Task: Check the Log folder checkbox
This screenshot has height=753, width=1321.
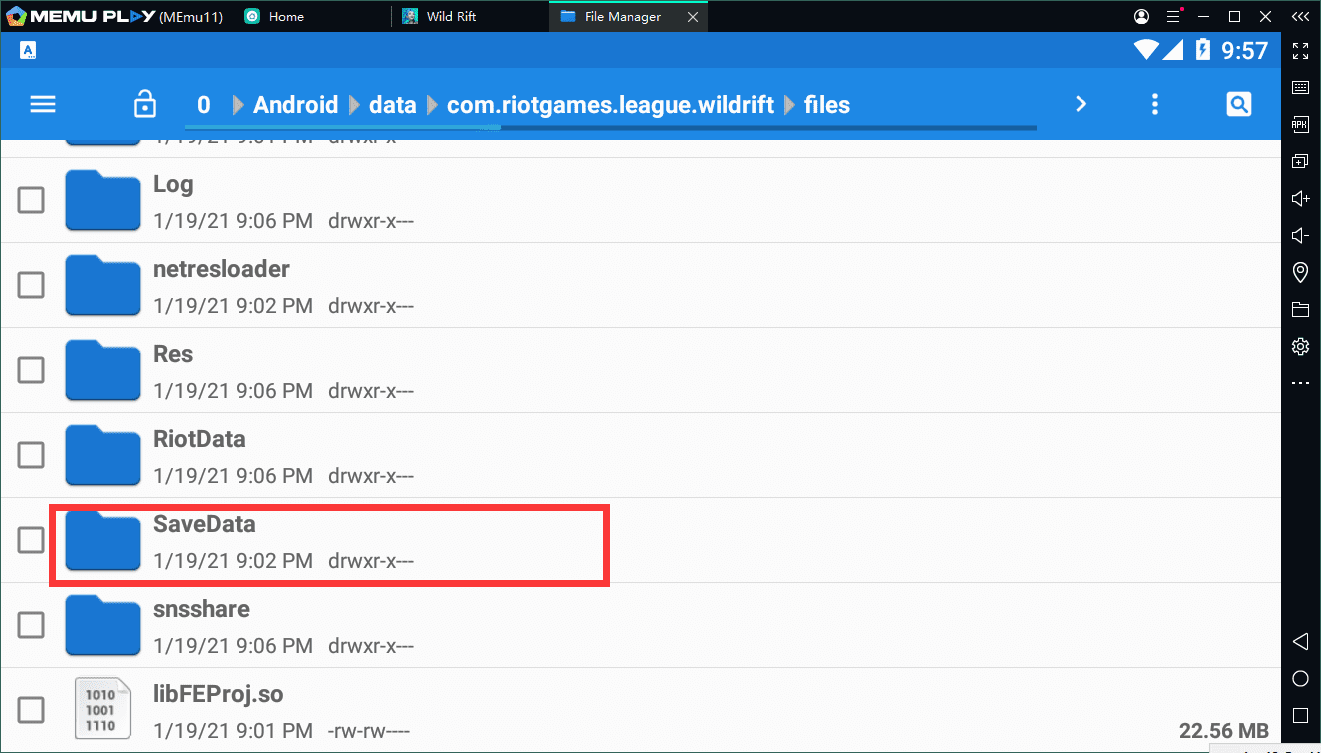Action: (x=31, y=200)
